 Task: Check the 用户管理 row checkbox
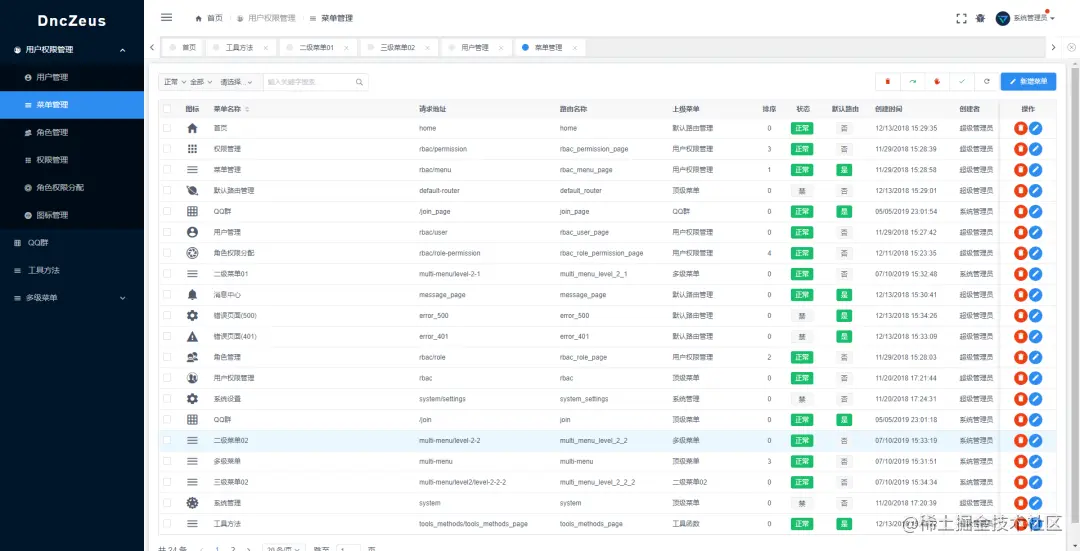pyautogui.click(x=167, y=232)
